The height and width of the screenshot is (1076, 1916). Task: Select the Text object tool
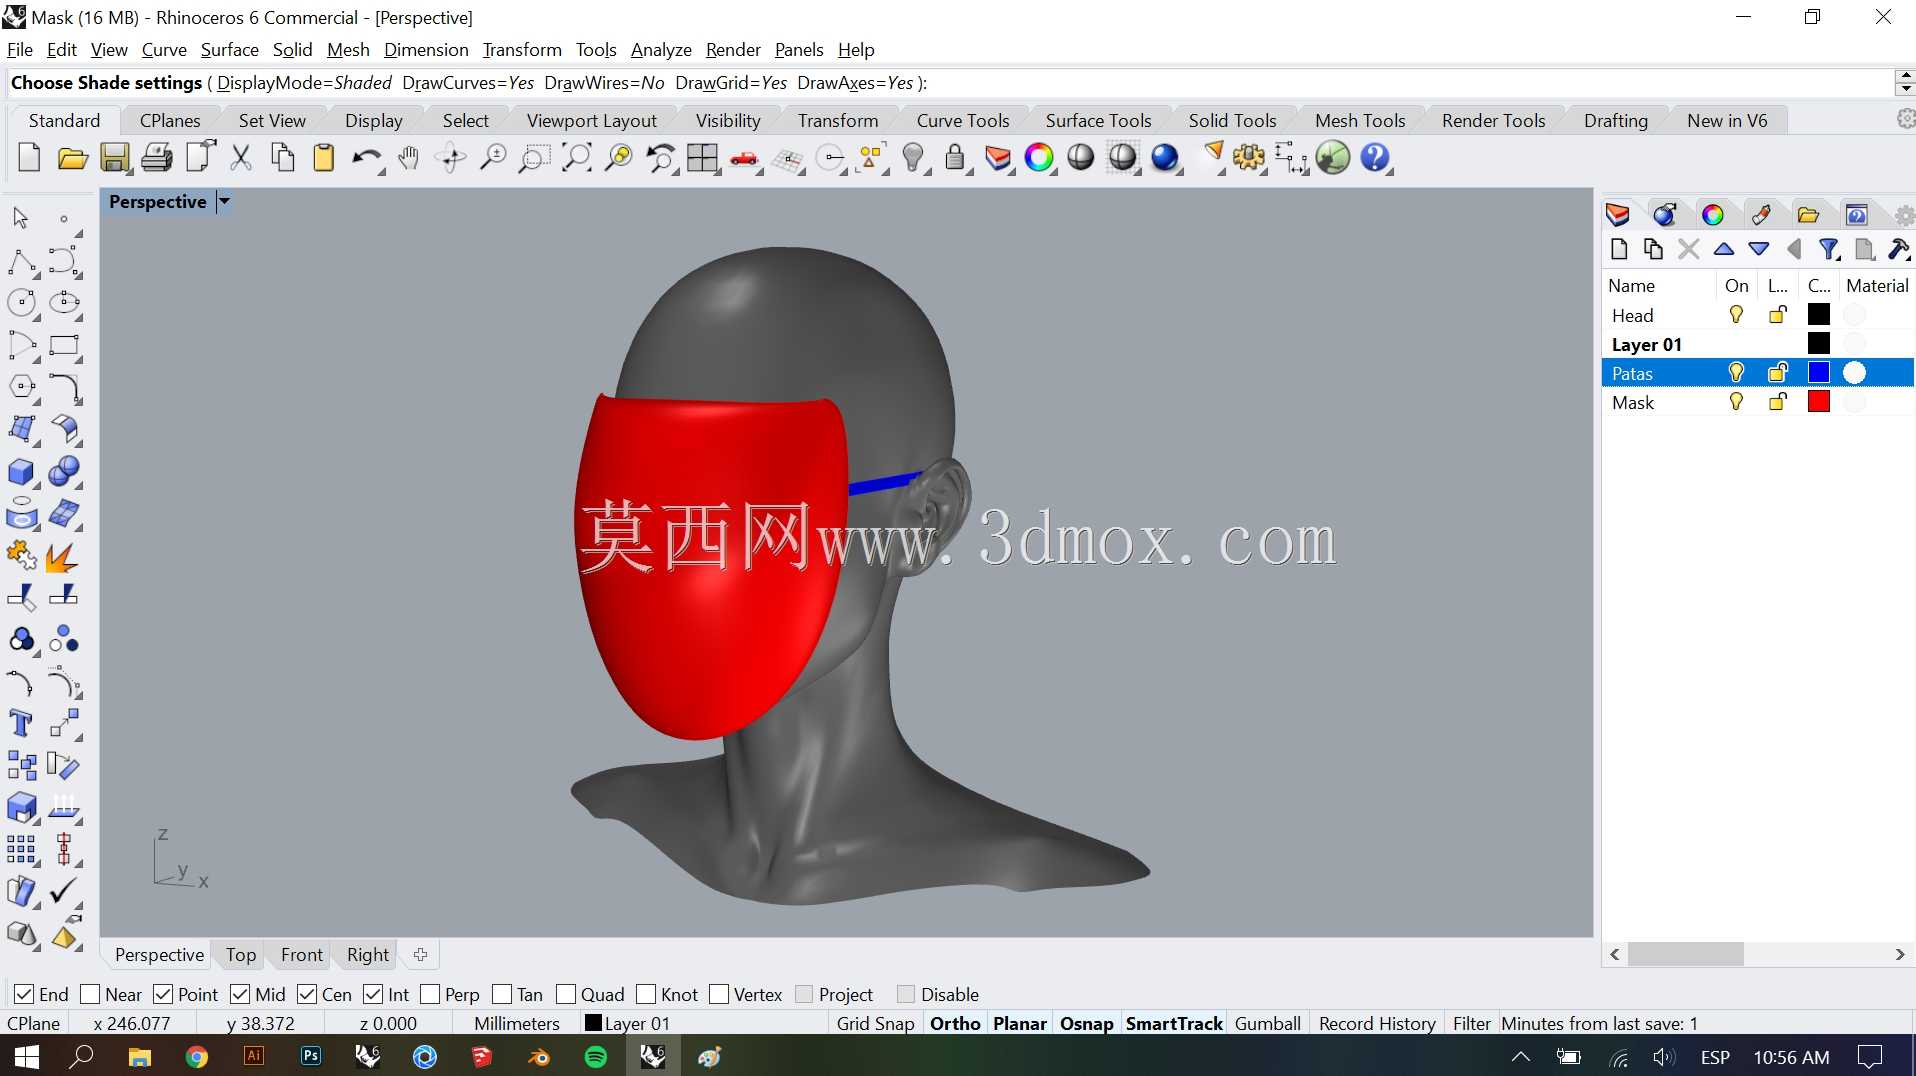point(21,723)
